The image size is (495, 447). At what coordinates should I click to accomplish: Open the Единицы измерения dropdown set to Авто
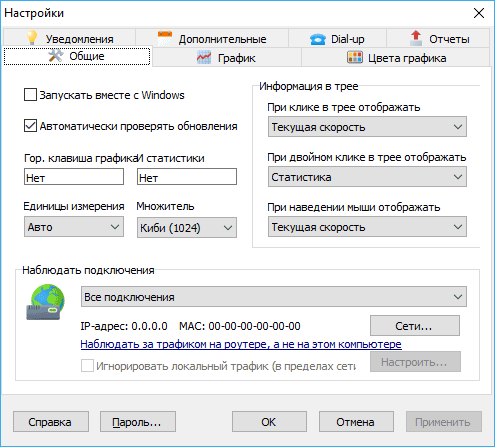(74, 227)
